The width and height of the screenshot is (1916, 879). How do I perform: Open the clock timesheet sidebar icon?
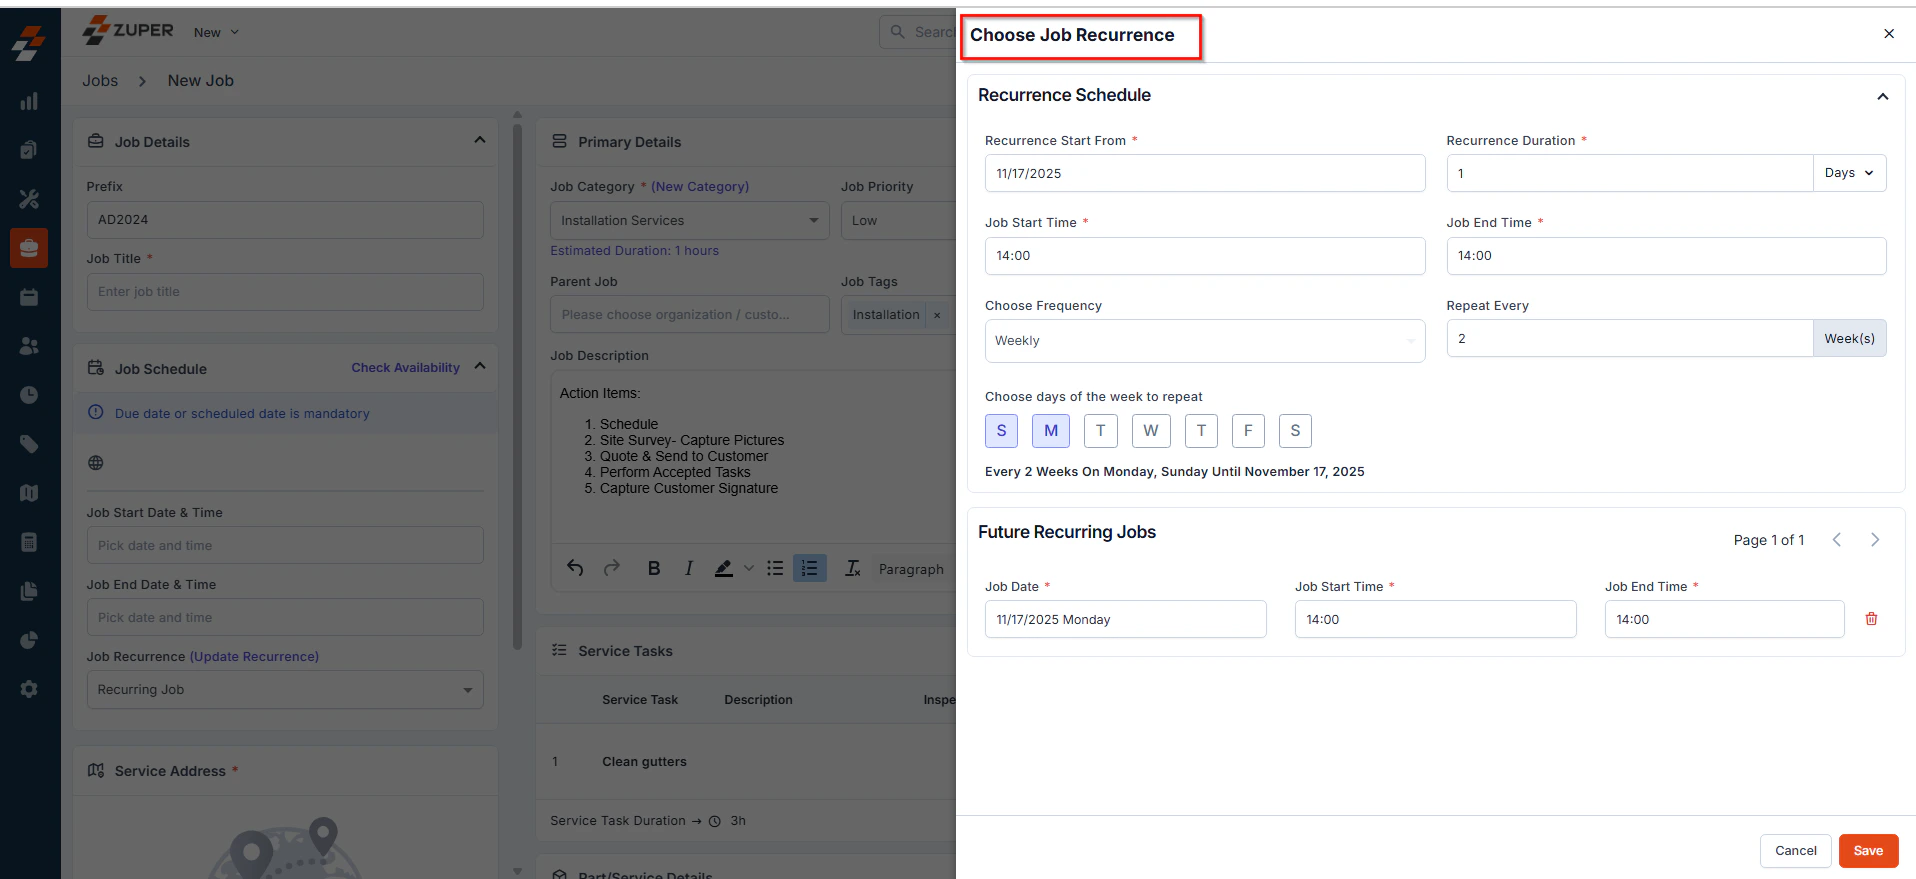29,395
